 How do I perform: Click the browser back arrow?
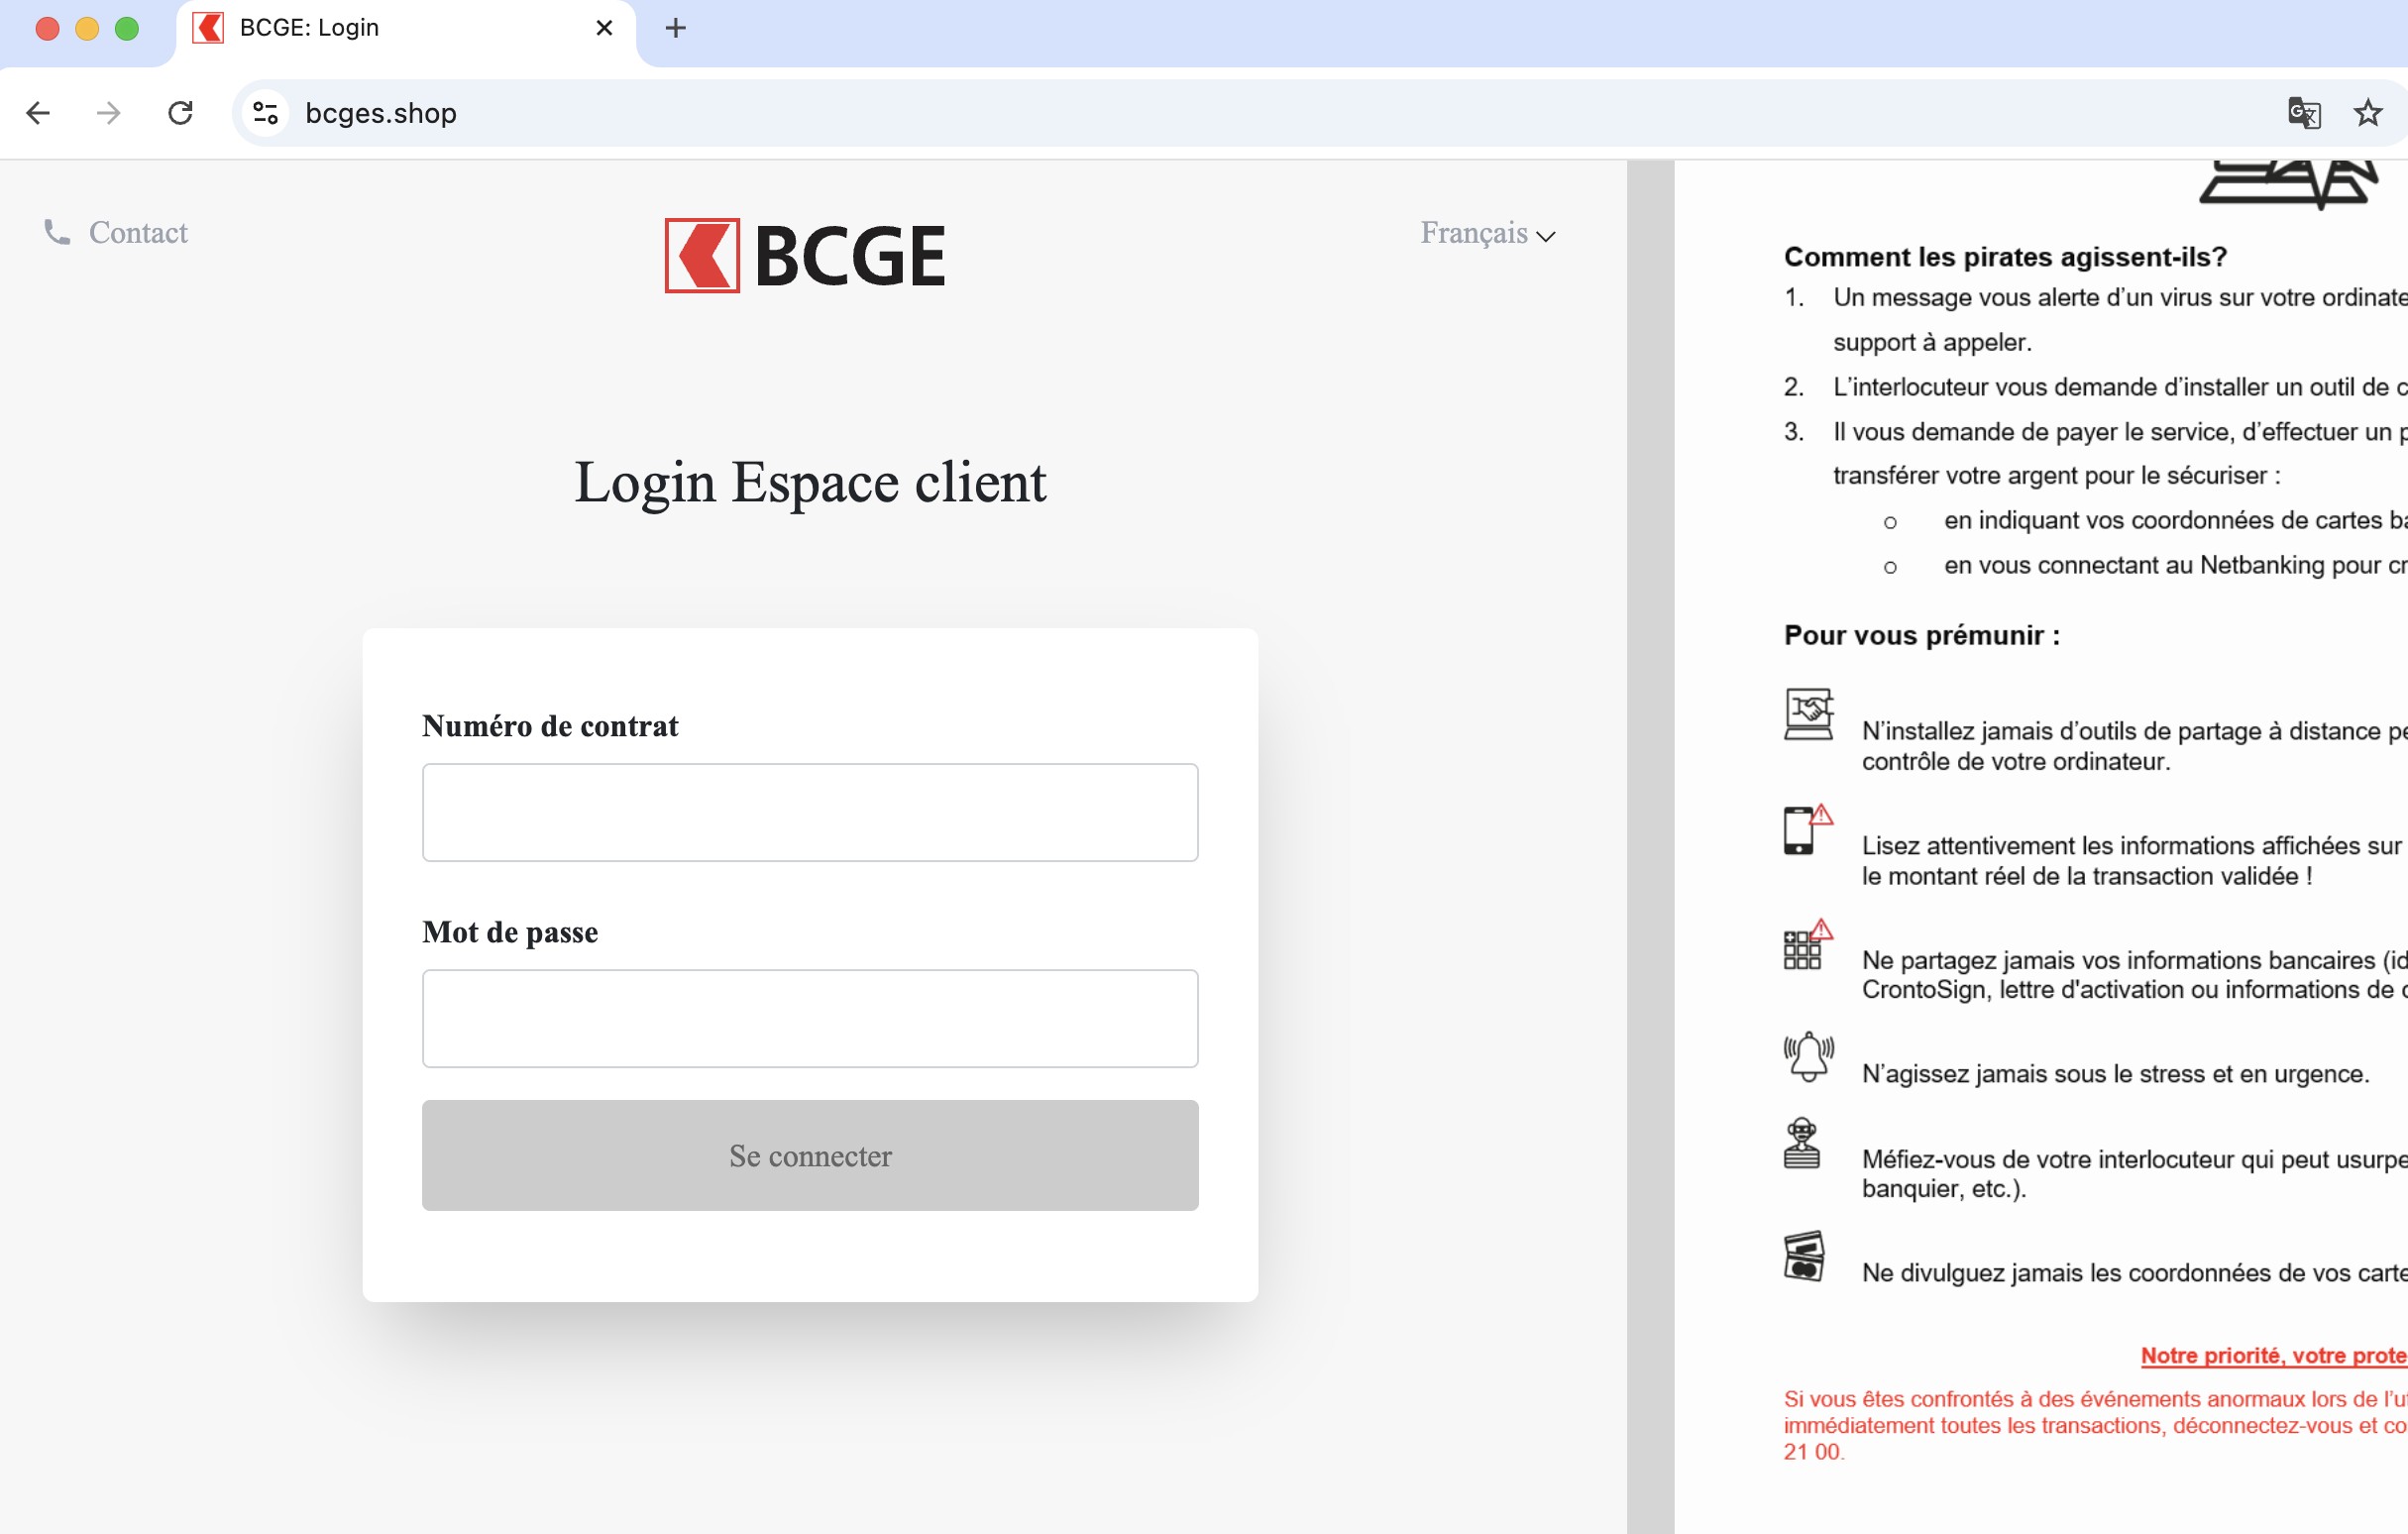38,113
